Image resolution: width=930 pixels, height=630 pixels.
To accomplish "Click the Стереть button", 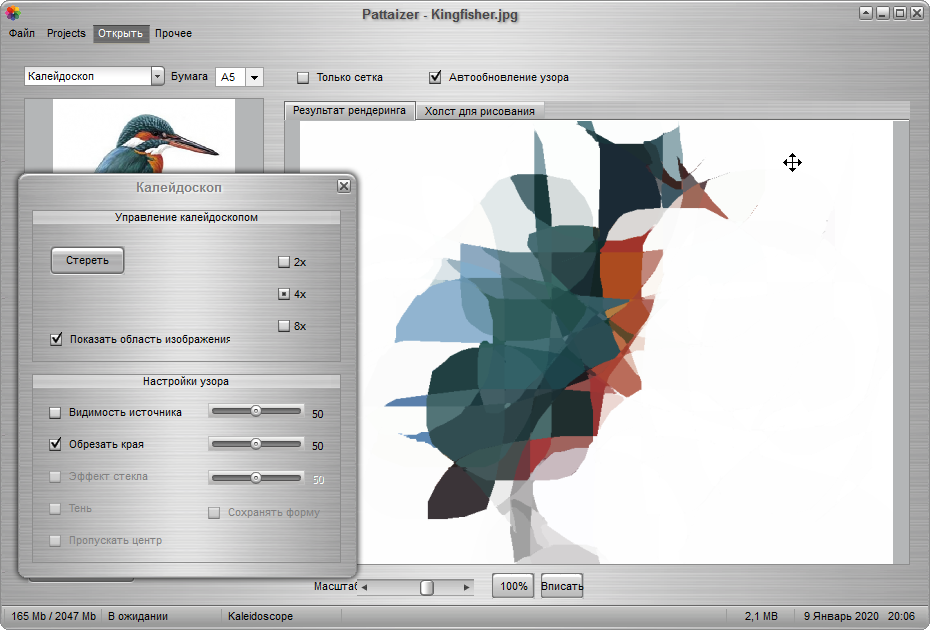I will click(87, 260).
